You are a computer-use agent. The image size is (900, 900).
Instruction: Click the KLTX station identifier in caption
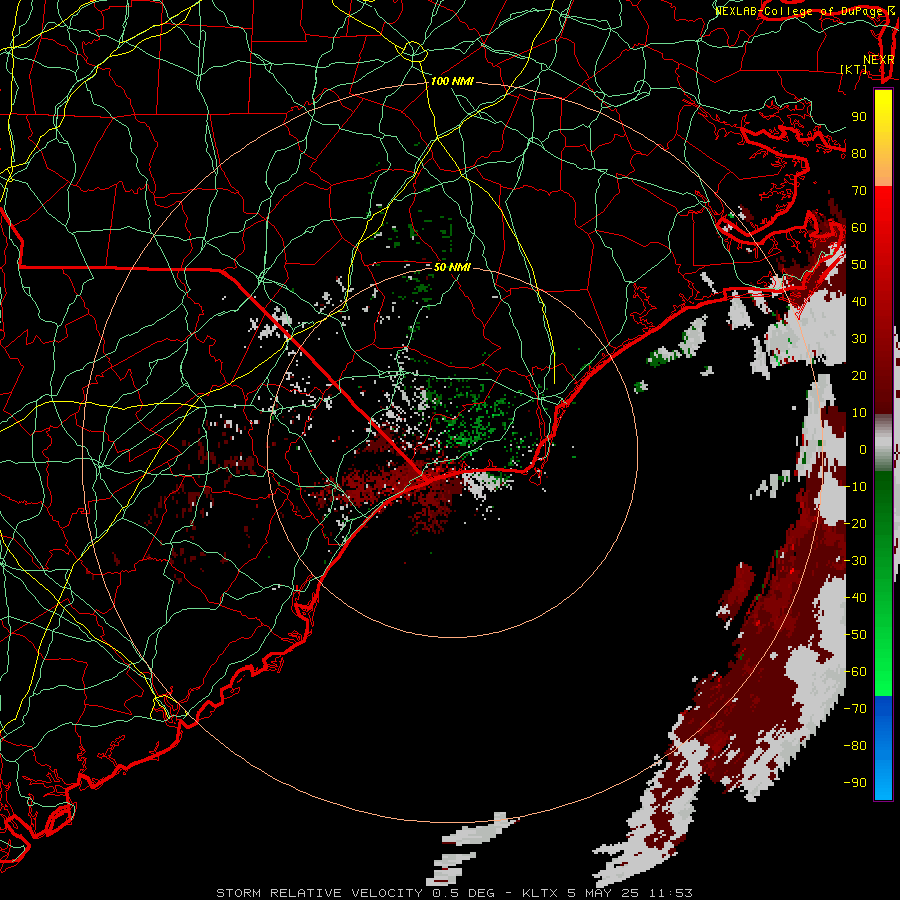point(540,893)
